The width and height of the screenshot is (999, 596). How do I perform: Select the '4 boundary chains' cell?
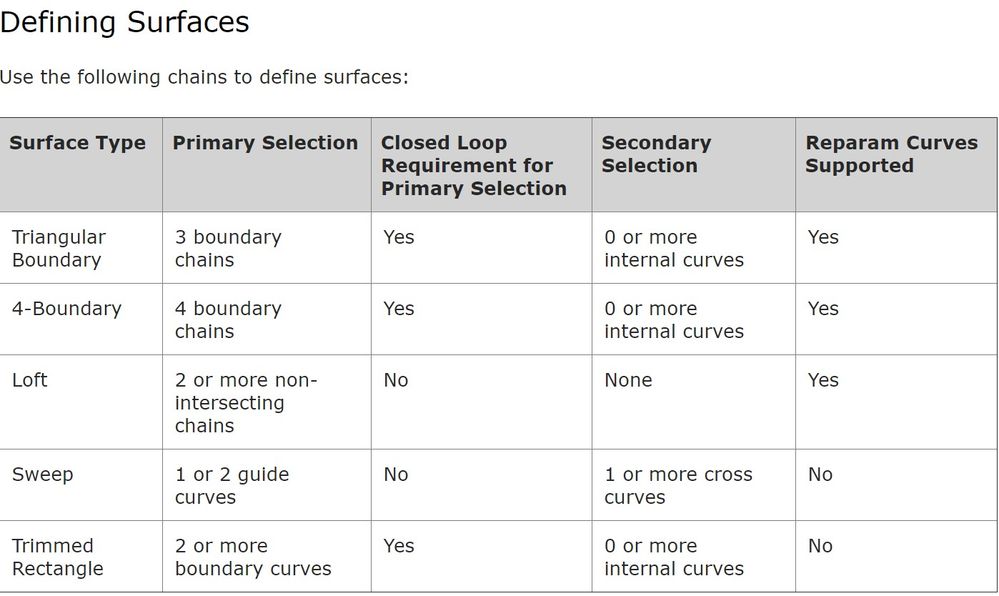[x=228, y=320]
